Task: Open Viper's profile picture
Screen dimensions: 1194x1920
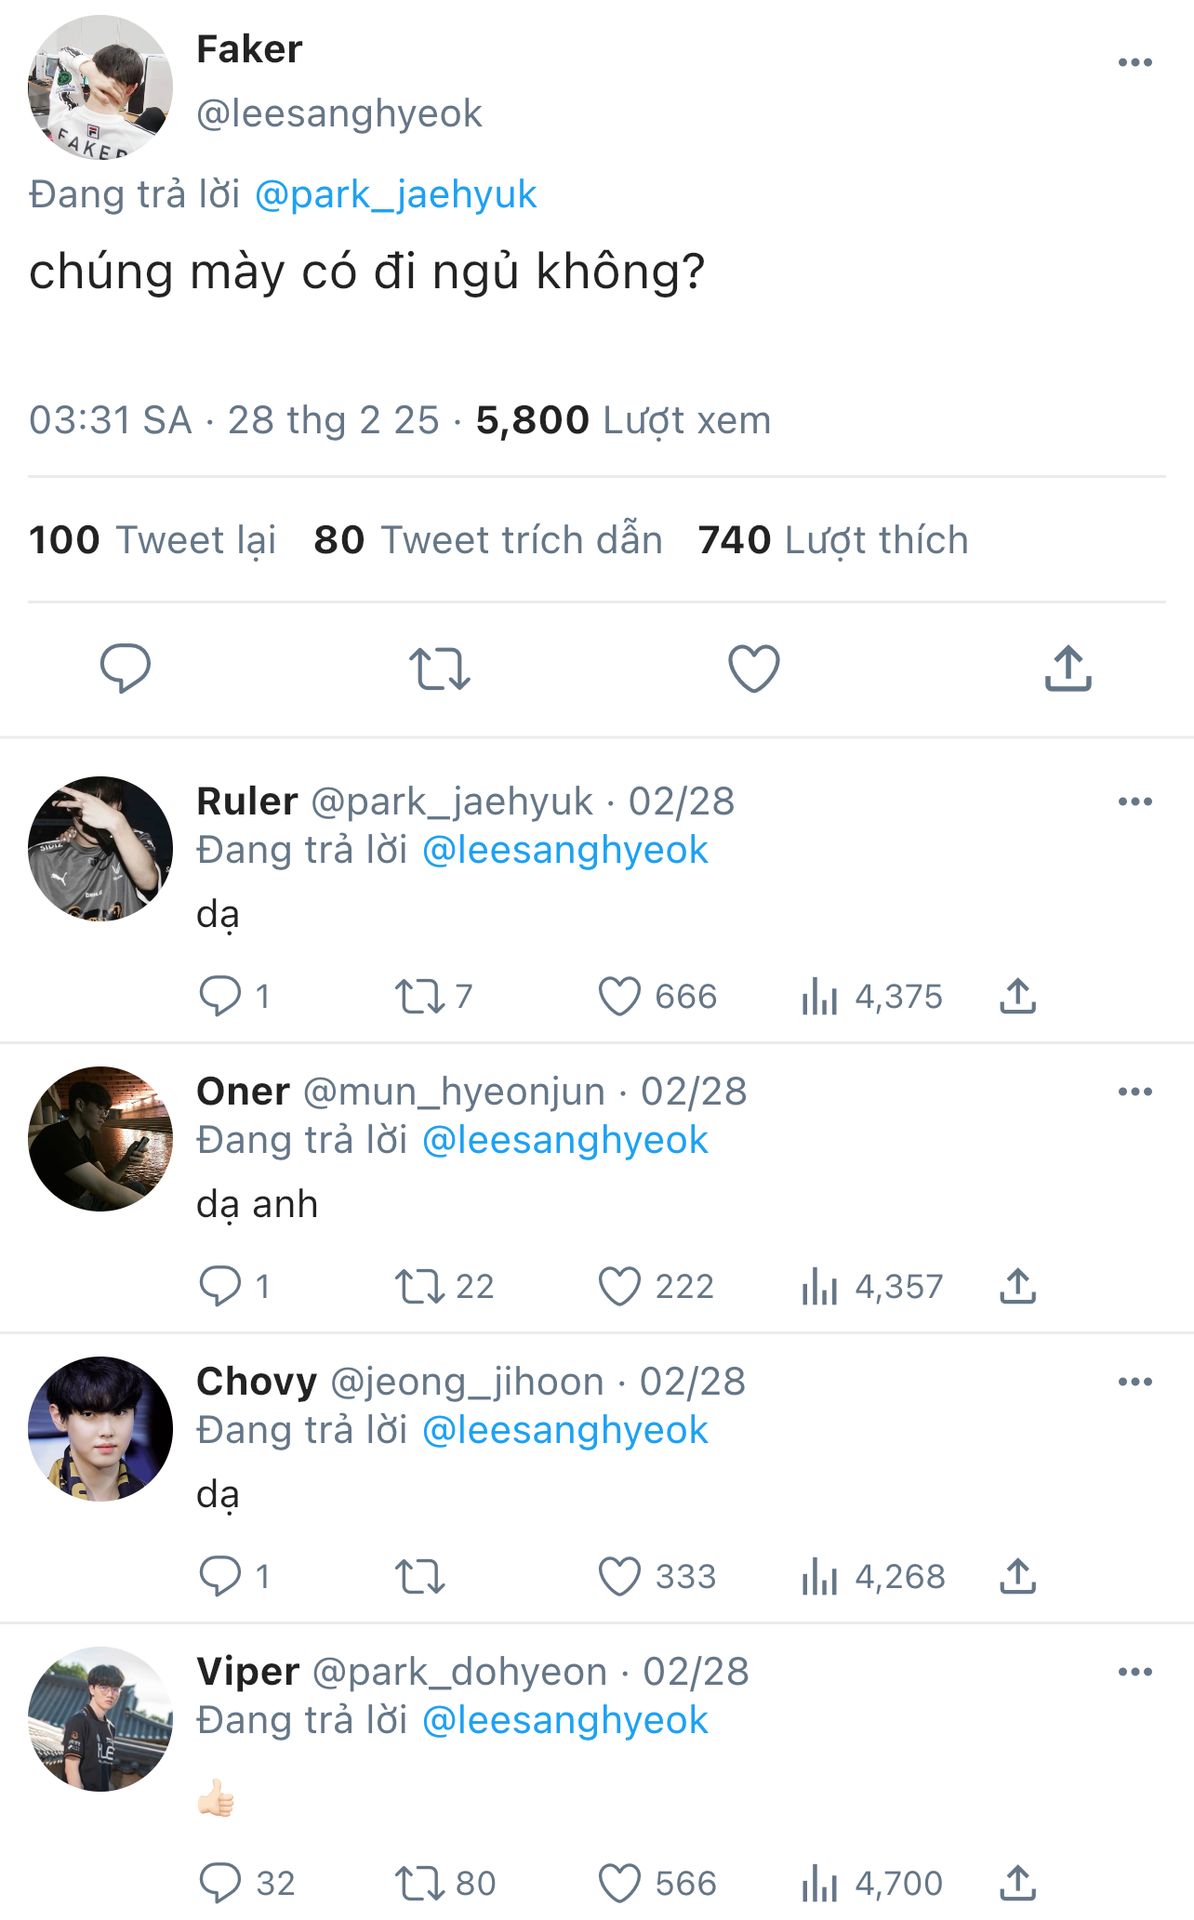Action: pyautogui.click(x=100, y=1719)
